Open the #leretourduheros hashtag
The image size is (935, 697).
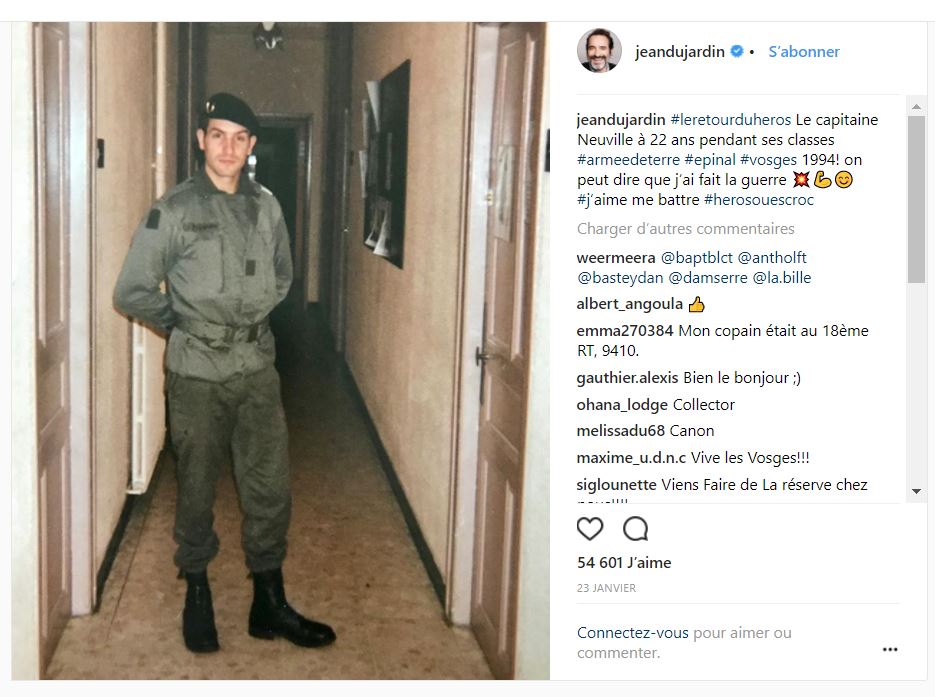pos(730,120)
